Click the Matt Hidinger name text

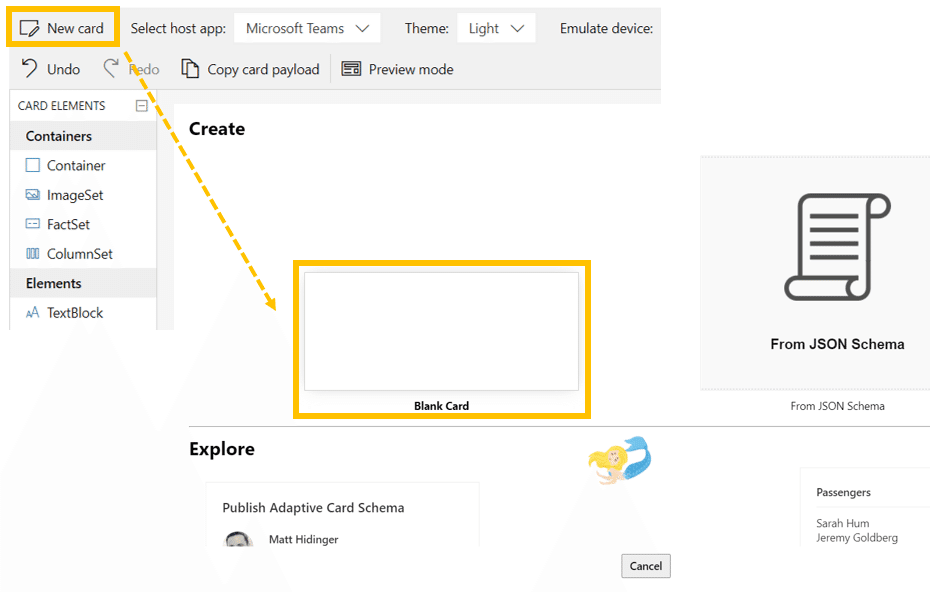coord(304,539)
